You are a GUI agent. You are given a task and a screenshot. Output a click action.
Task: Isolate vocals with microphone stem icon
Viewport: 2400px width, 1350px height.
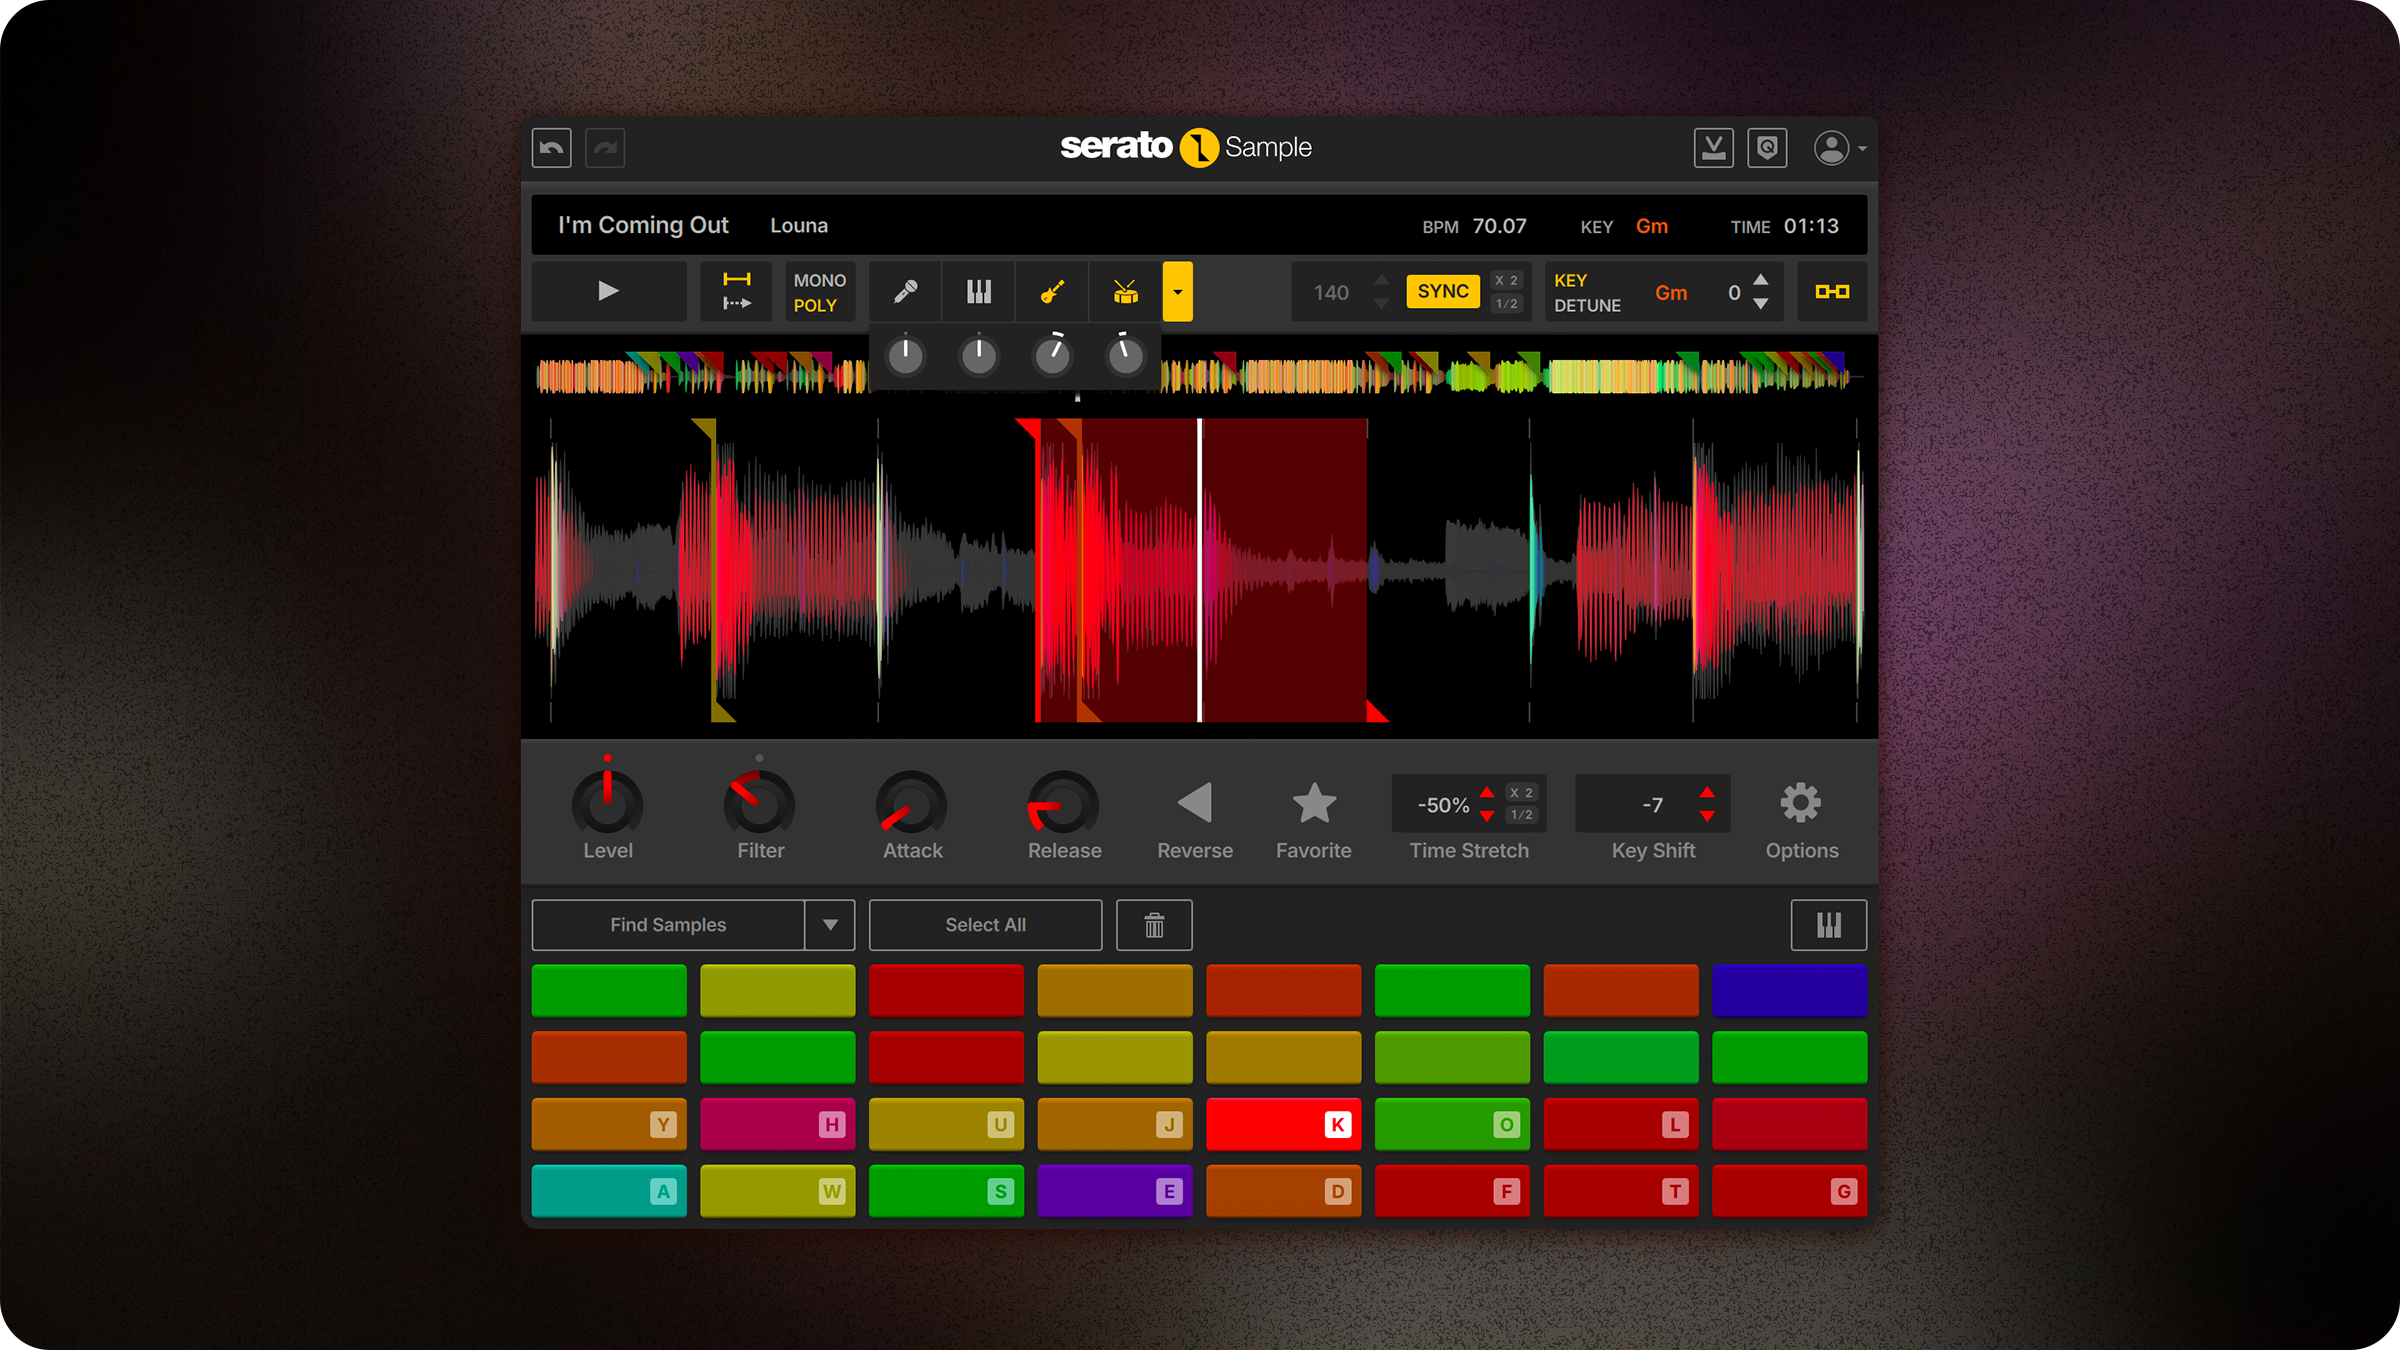[x=905, y=292]
